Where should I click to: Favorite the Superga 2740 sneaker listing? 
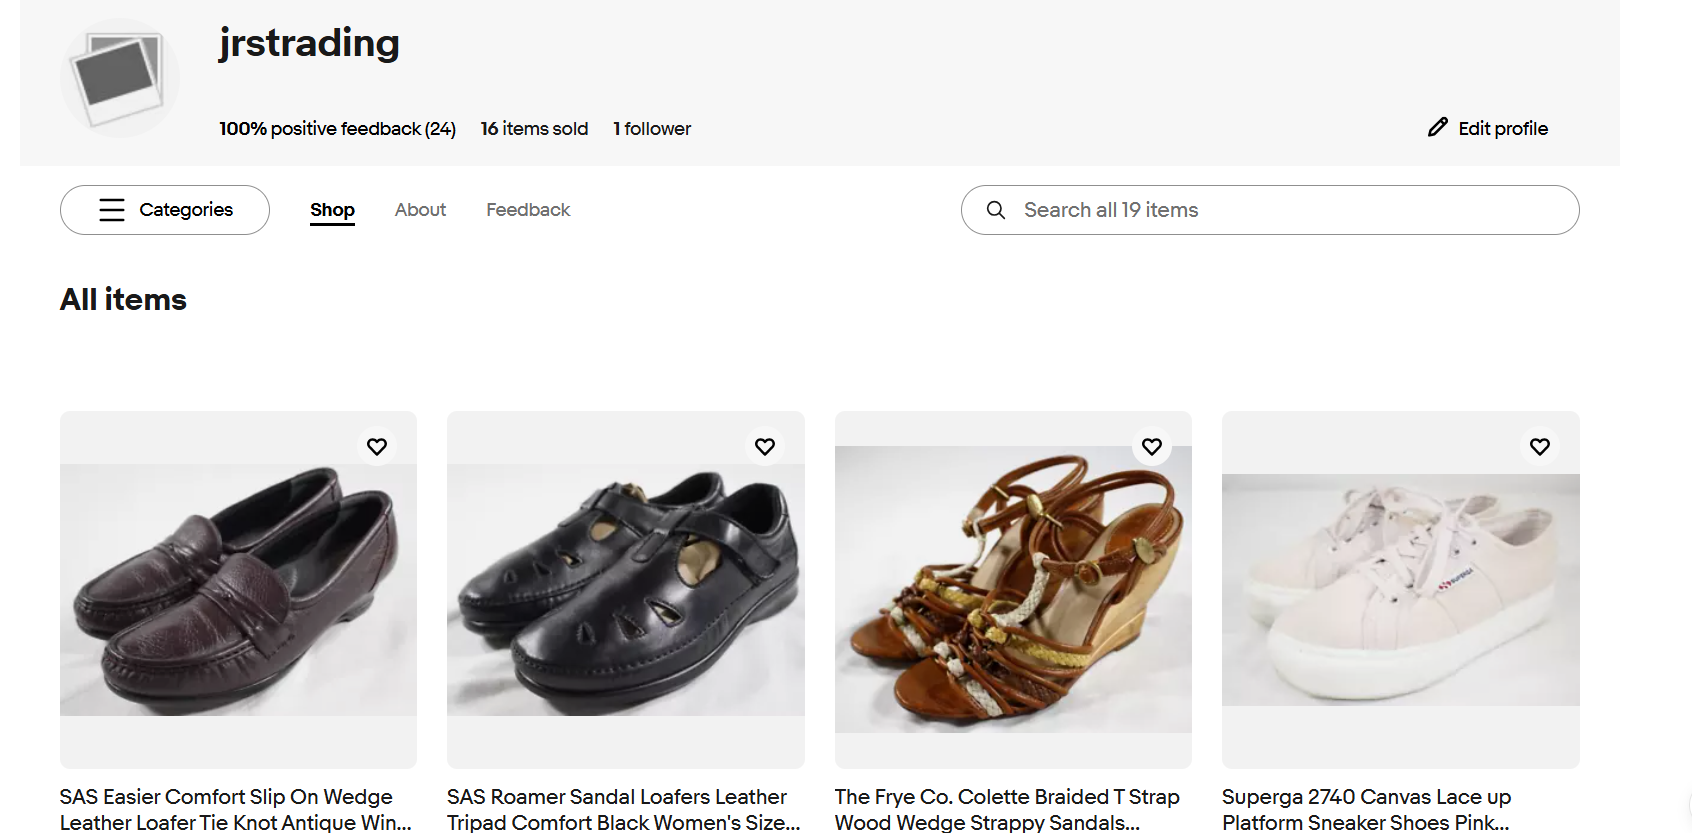point(1540,447)
